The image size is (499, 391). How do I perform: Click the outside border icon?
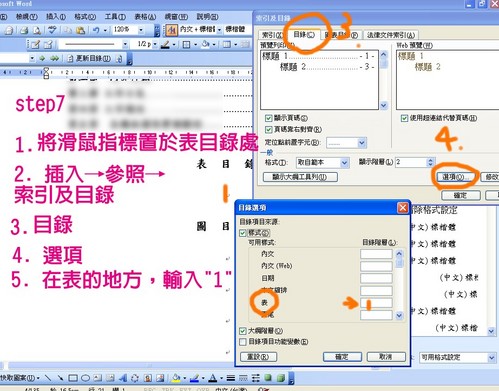click(x=186, y=44)
